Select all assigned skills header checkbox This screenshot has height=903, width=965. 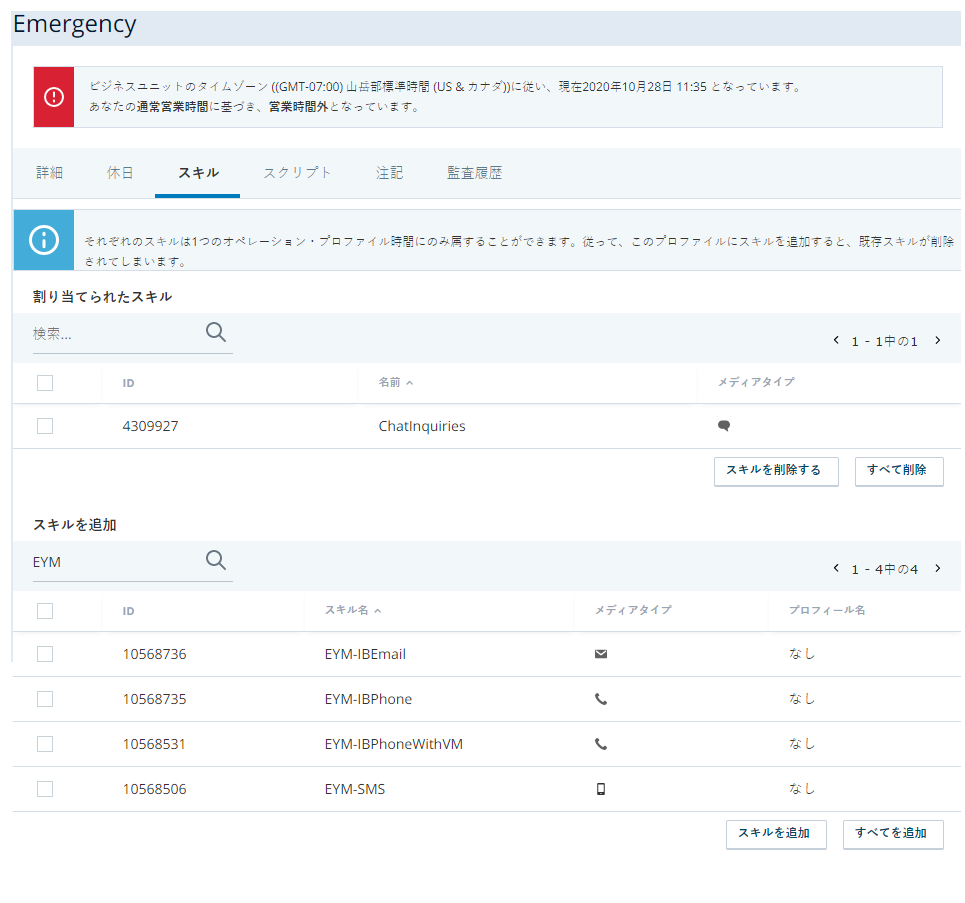tap(45, 383)
